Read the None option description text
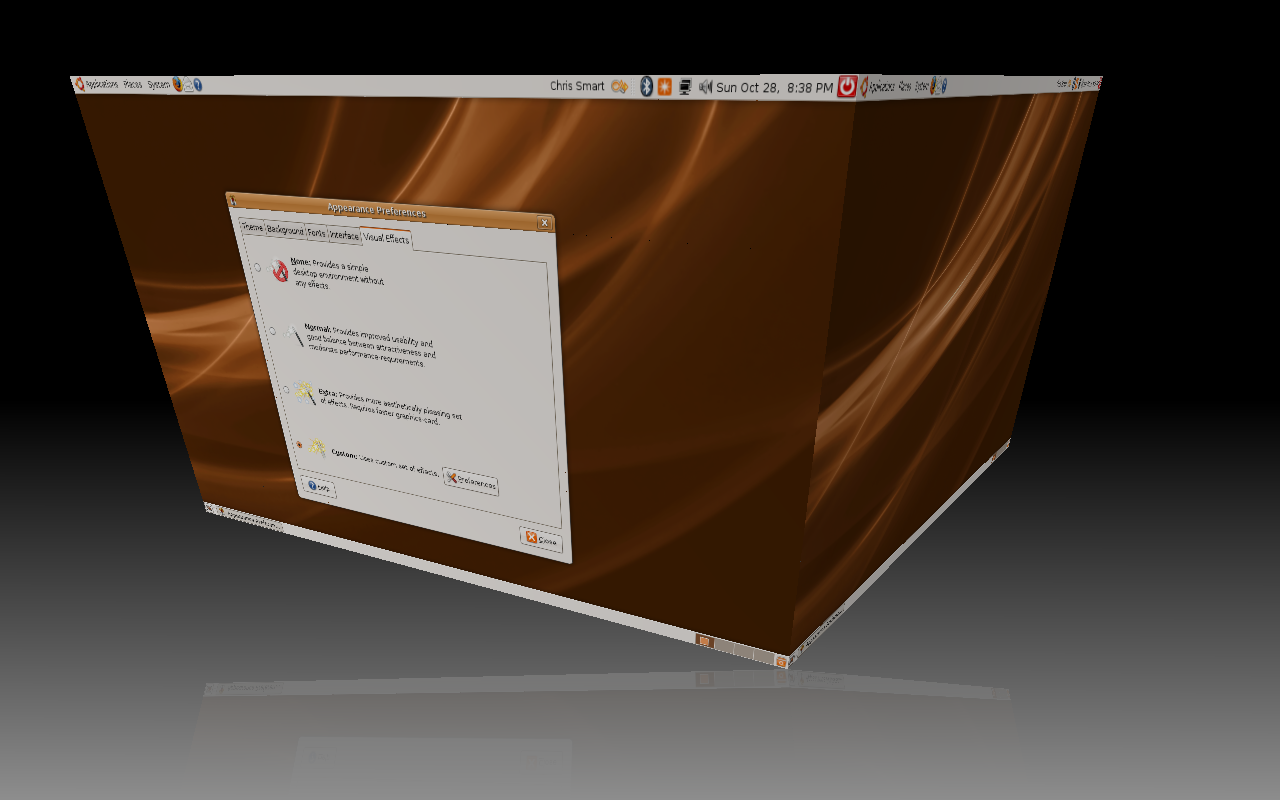Viewport: 1280px width, 800px height. click(336, 274)
